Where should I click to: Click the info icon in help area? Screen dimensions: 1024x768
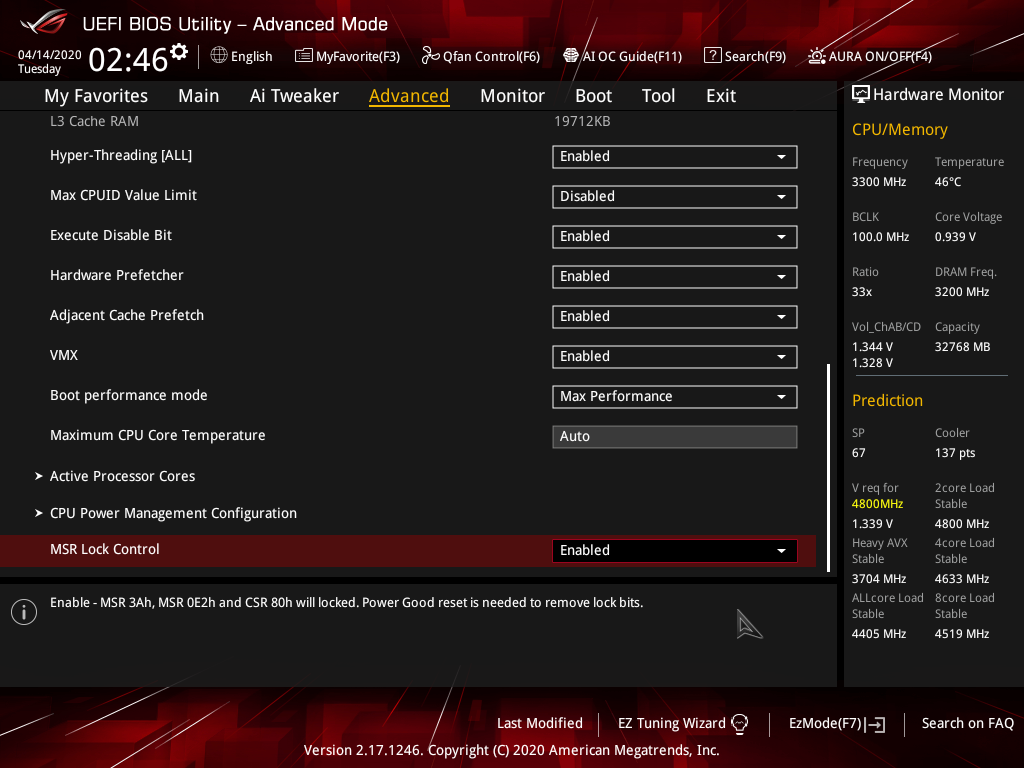[x=24, y=612]
